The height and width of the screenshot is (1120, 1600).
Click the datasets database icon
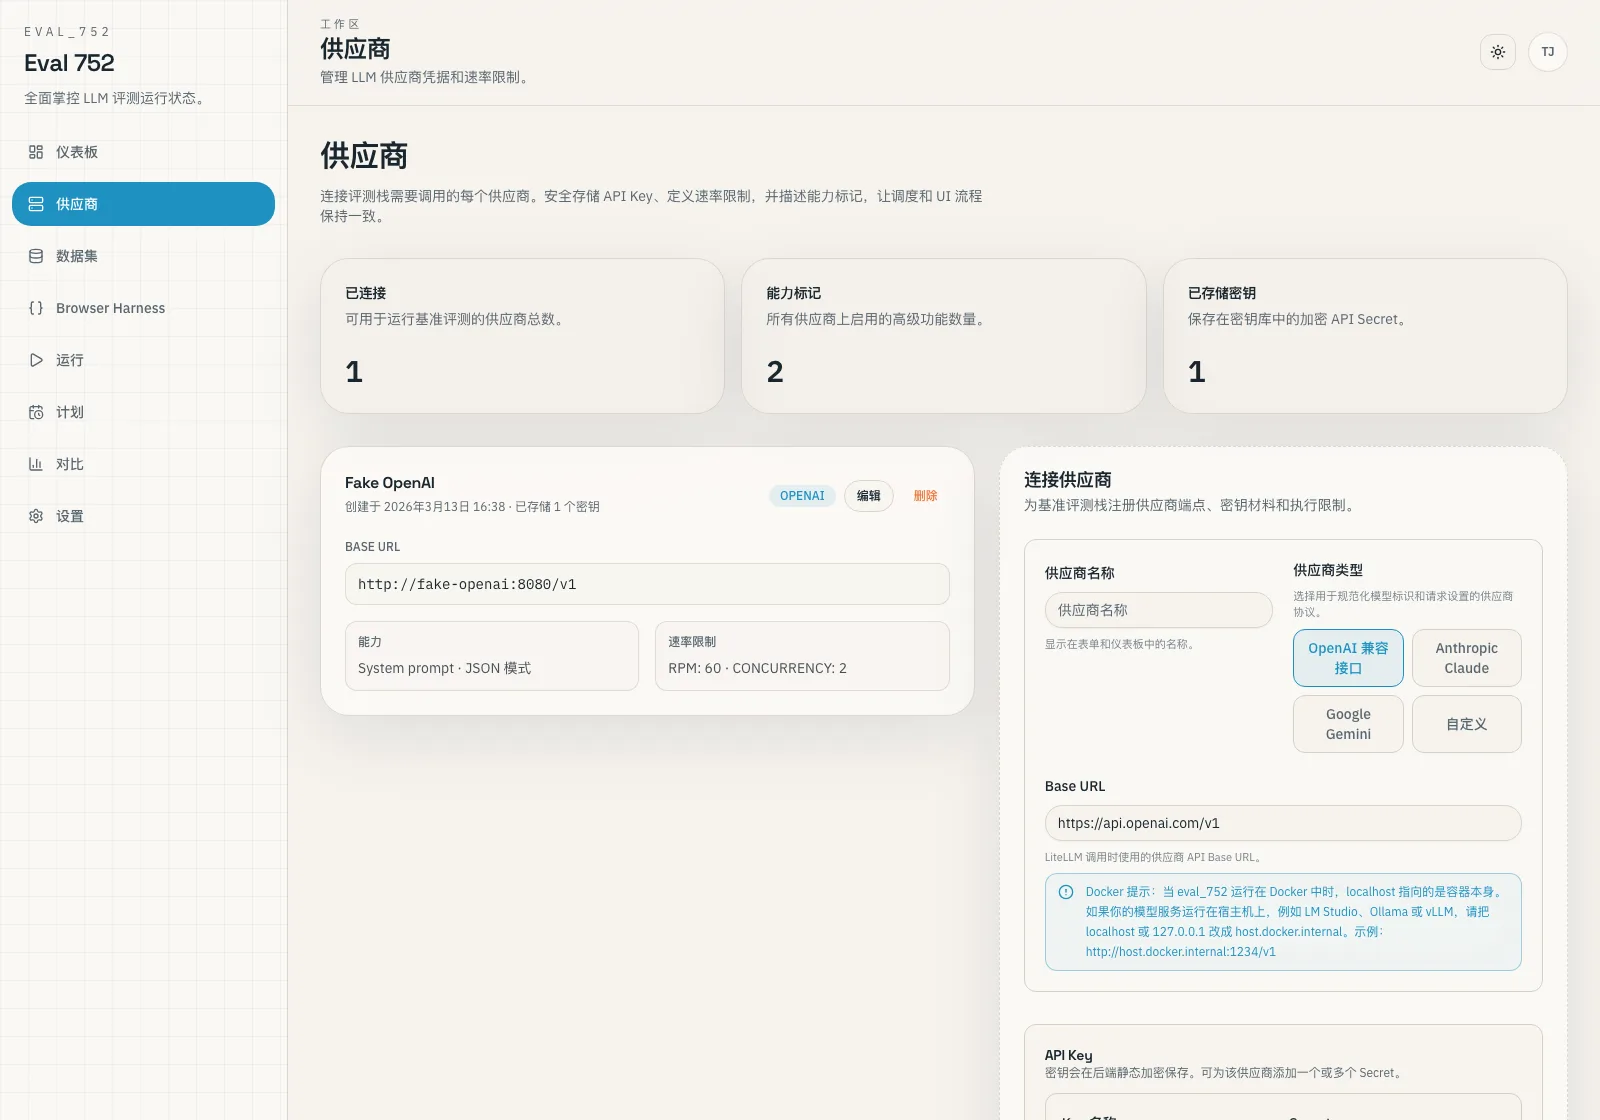(x=36, y=256)
